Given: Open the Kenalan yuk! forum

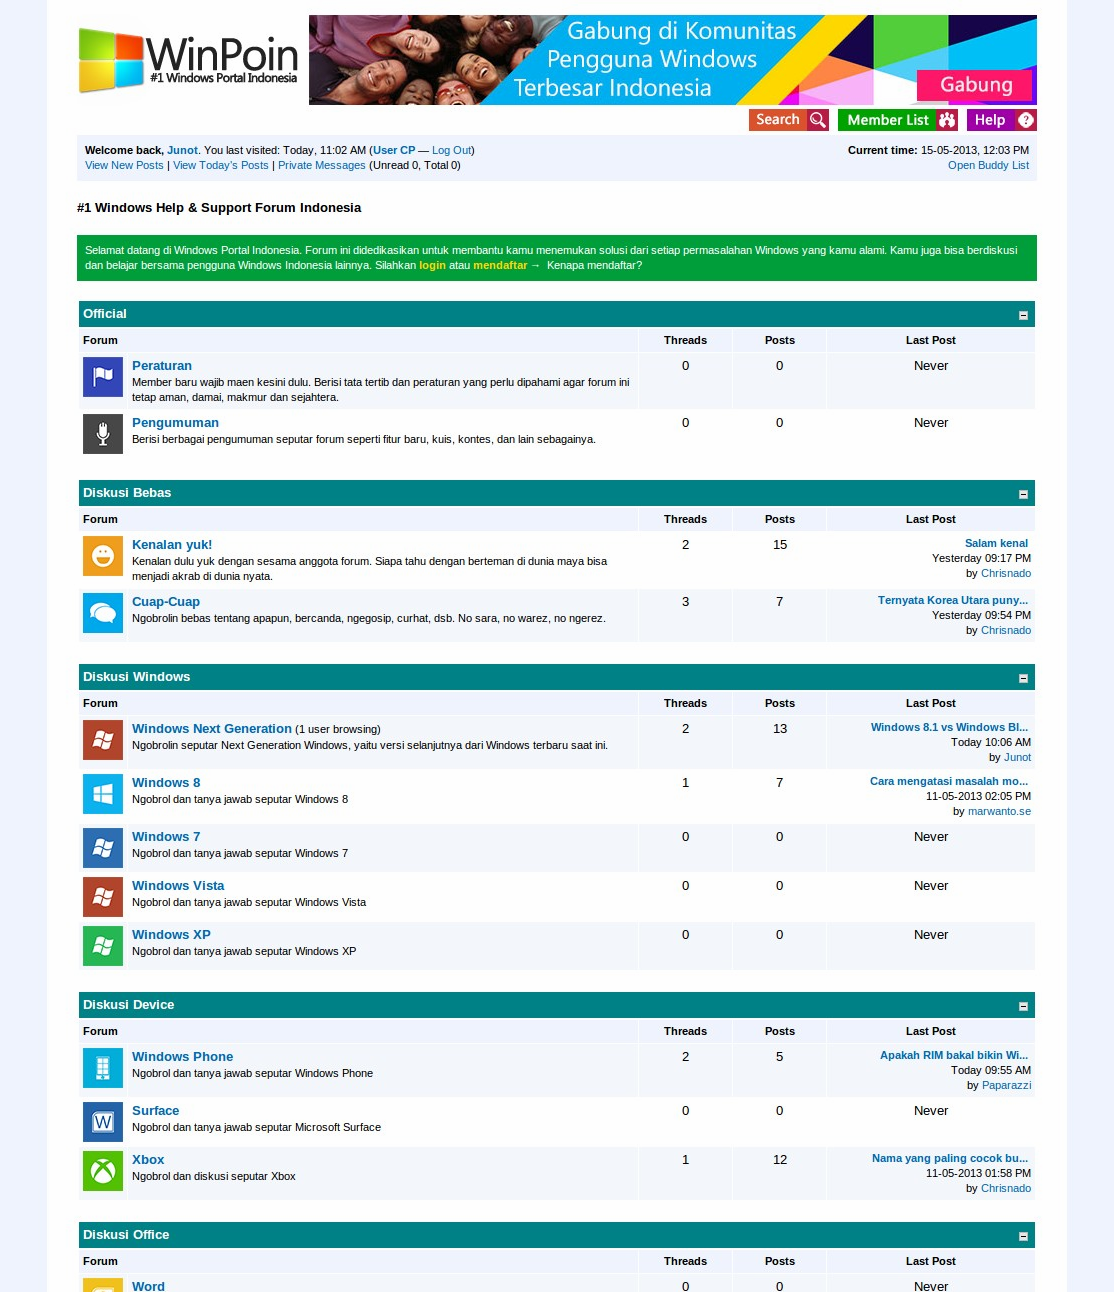Looking at the screenshot, I should (x=172, y=545).
